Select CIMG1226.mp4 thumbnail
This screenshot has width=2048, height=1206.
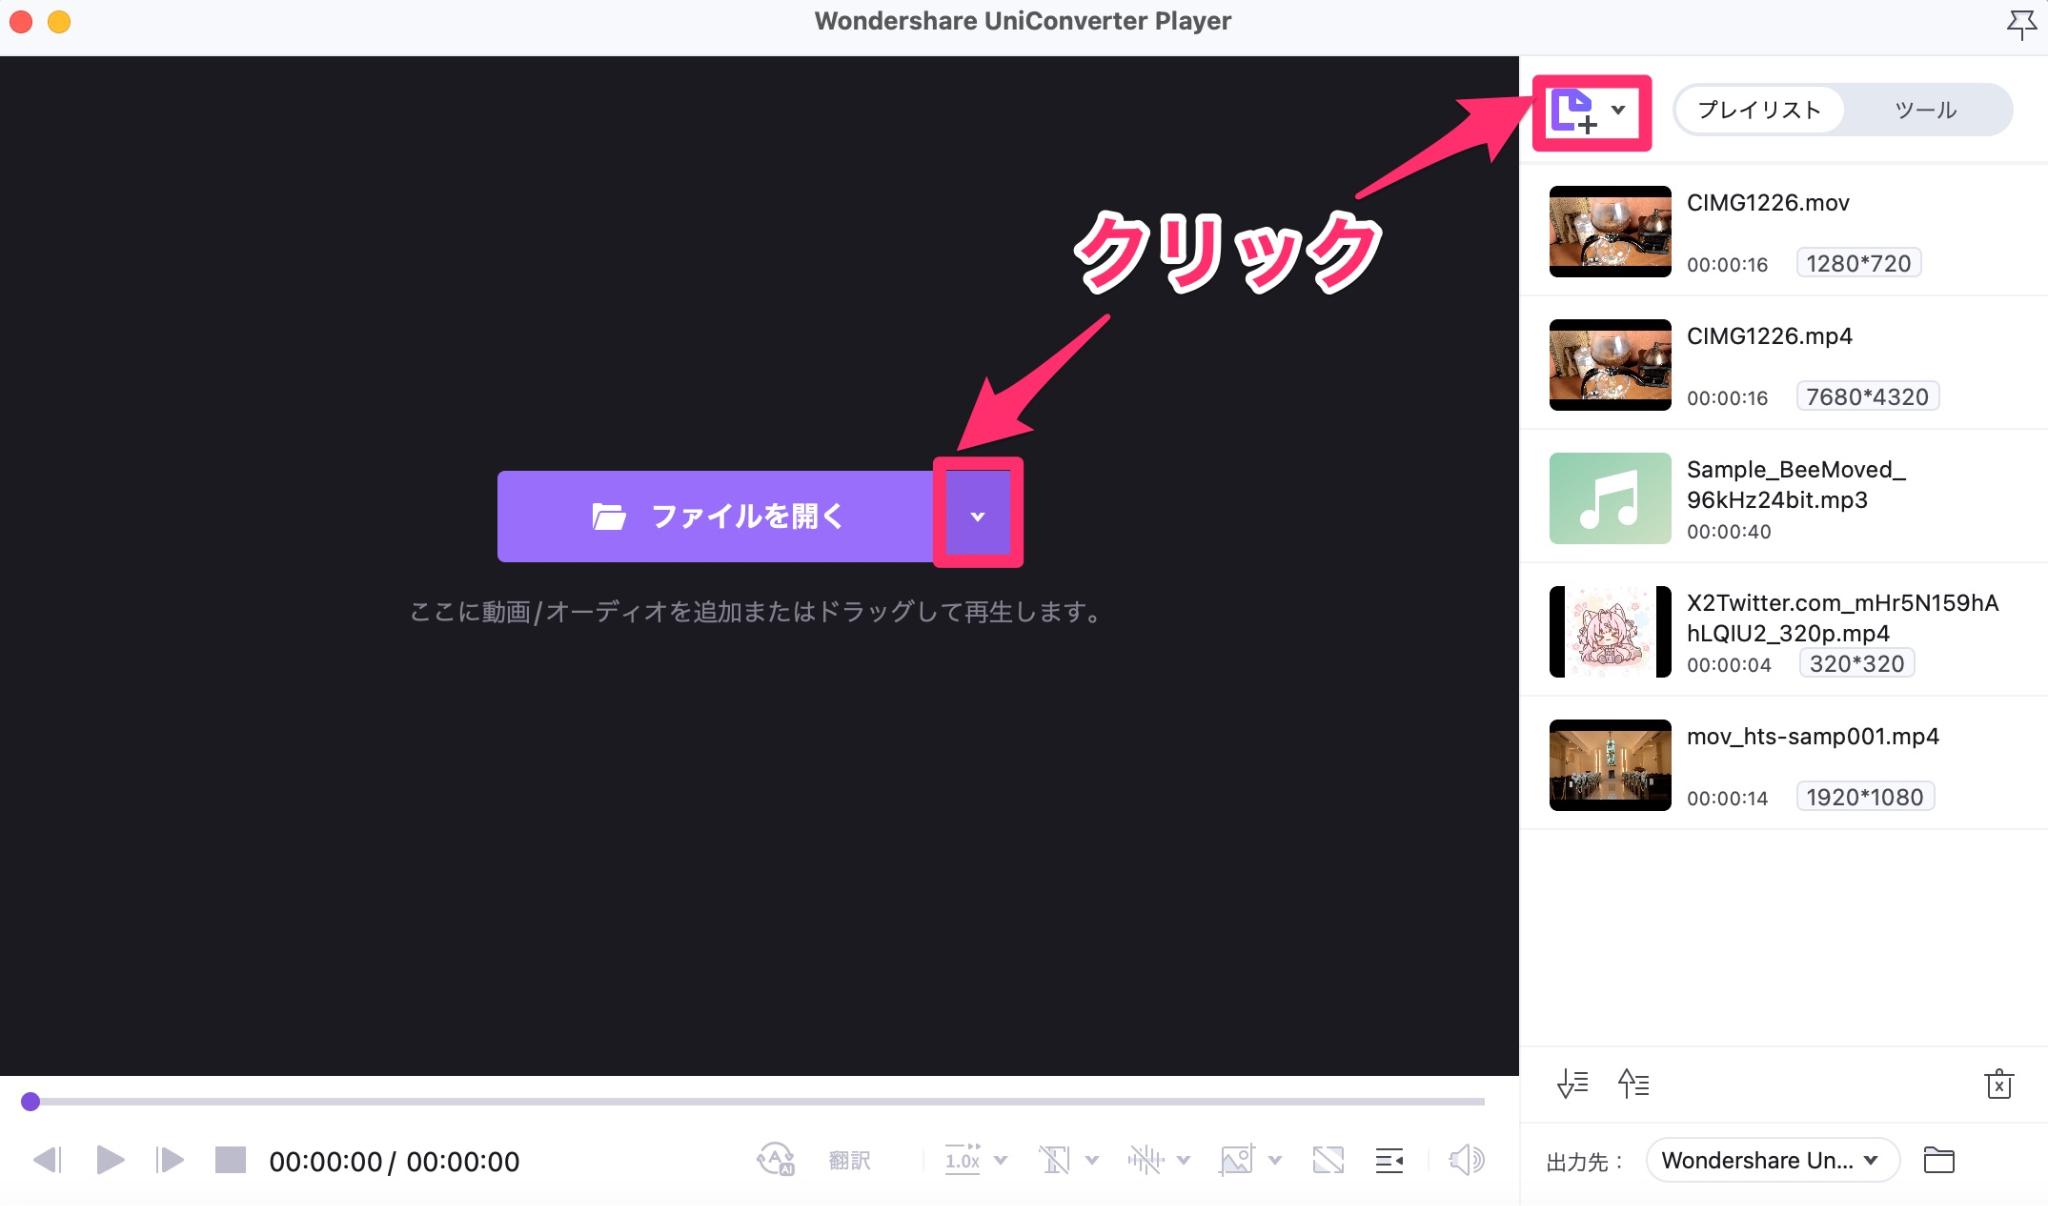(1610, 365)
